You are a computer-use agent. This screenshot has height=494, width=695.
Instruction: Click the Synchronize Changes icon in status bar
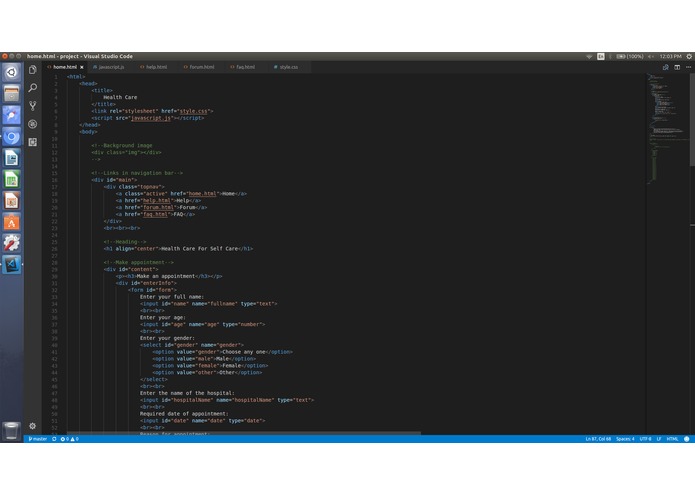pos(54,439)
